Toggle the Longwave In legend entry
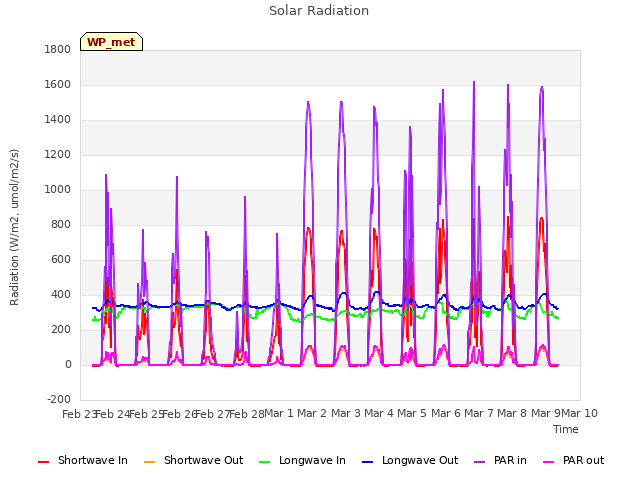The image size is (640, 480). [302, 460]
